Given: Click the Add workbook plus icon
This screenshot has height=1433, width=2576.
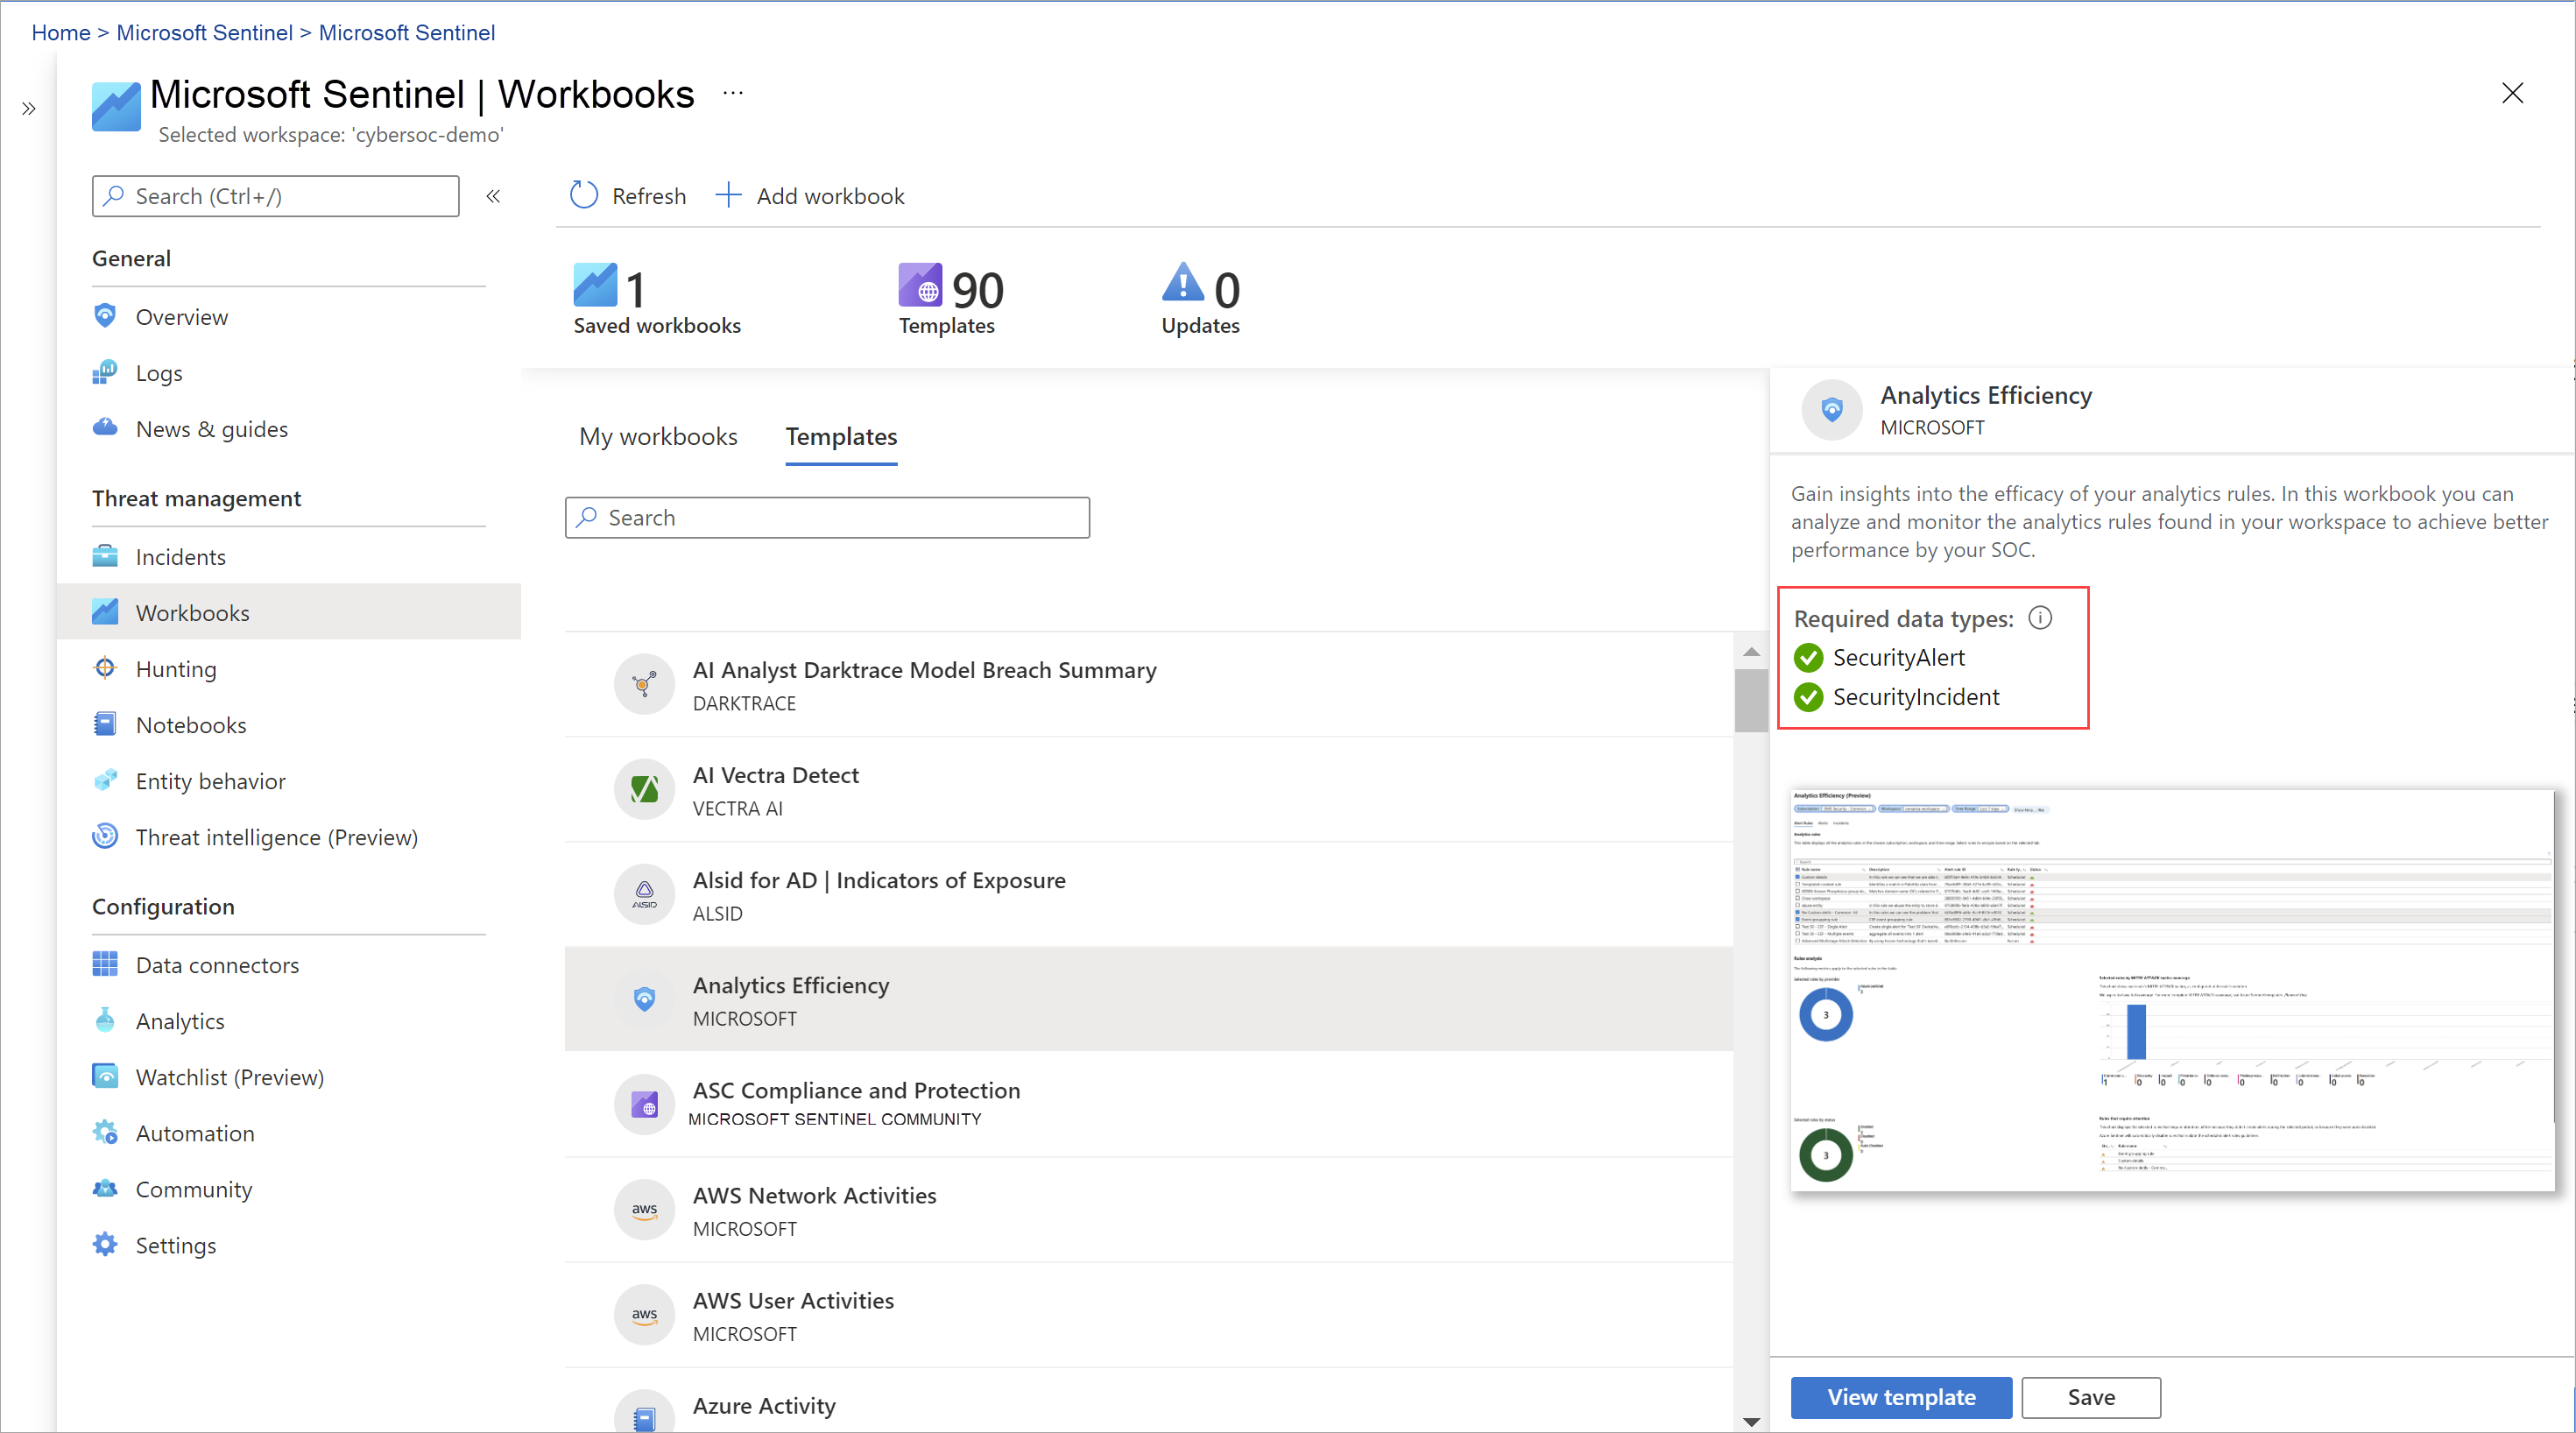Looking at the screenshot, I should point(728,195).
